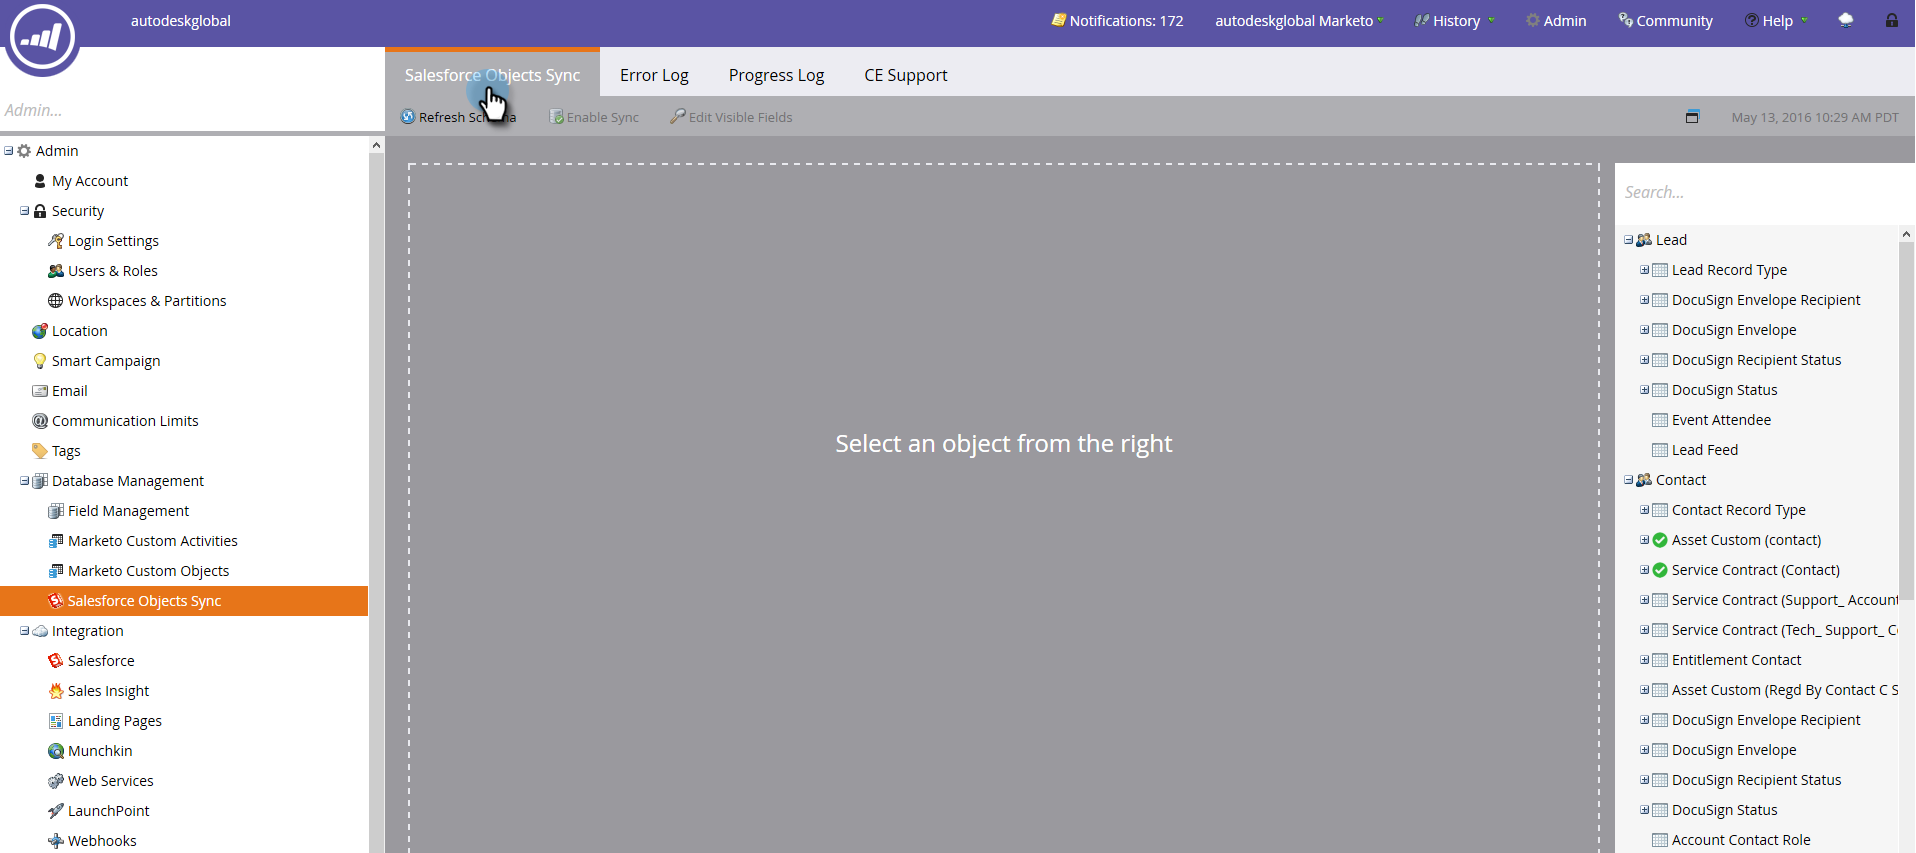Expand Contact Record Type object
1916x853 pixels.
1644,510
